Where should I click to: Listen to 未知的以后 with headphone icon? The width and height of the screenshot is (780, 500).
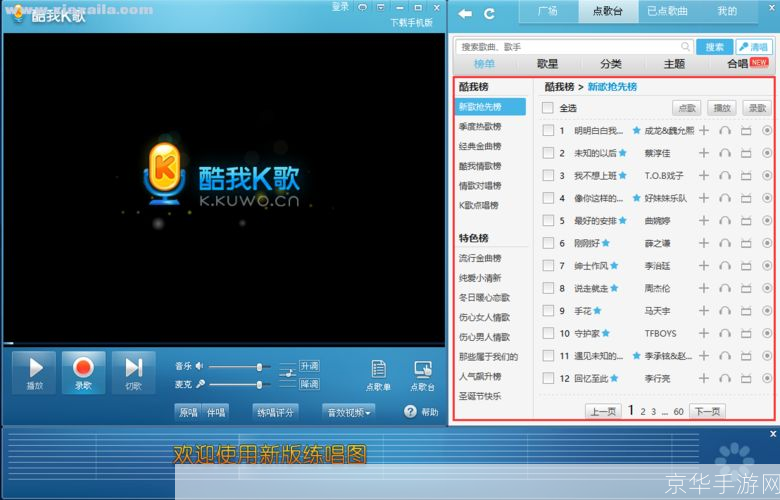point(725,153)
